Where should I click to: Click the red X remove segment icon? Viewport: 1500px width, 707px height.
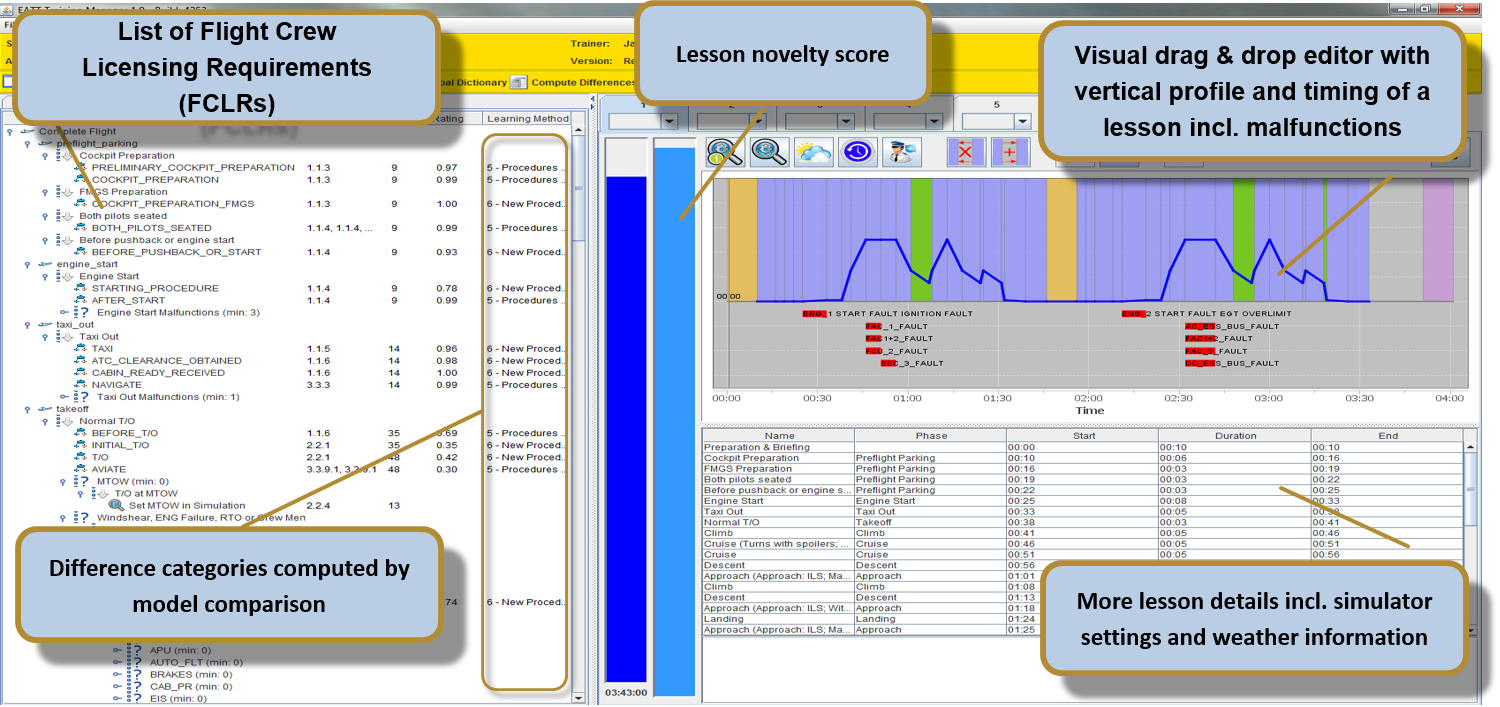click(x=965, y=152)
